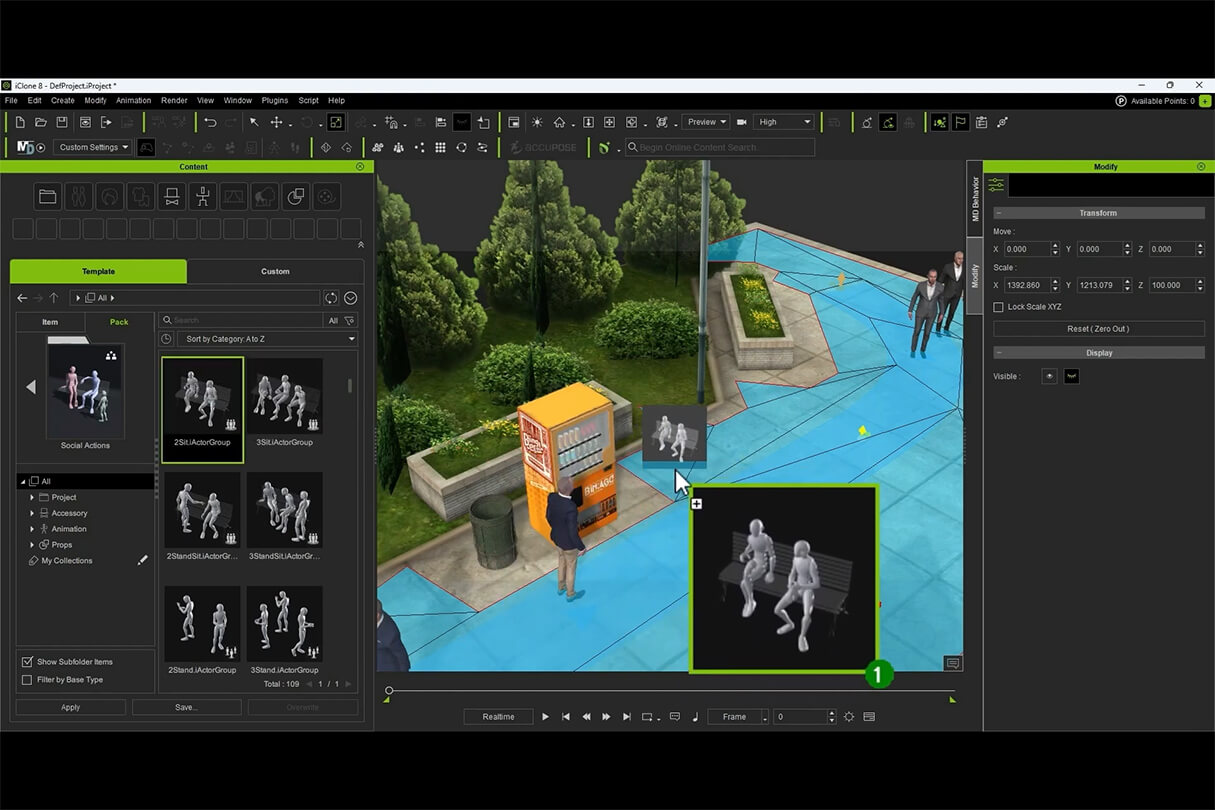
Task: Open the High quality dropdown
Action: coord(785,122)
